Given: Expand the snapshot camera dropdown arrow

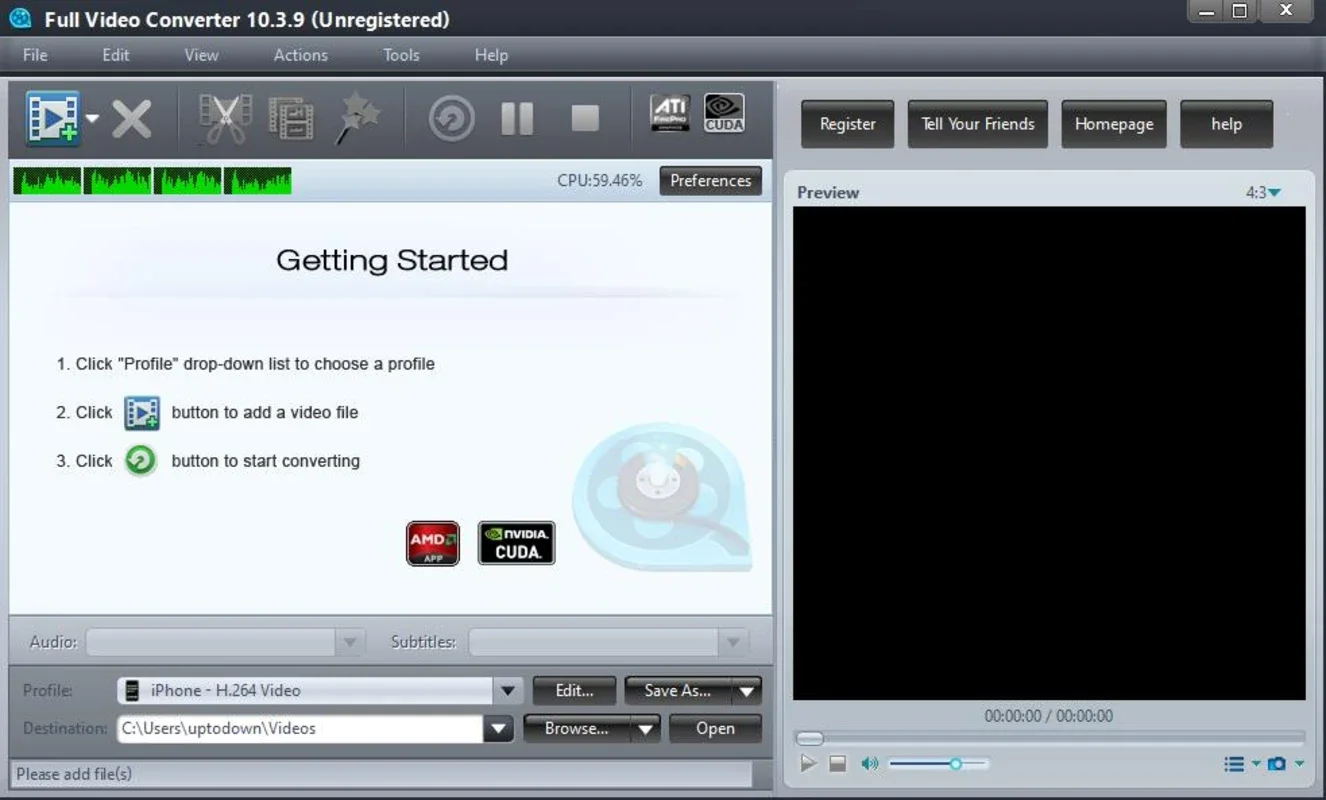Looking at the screenshot, I should [x=1299, y=764].
